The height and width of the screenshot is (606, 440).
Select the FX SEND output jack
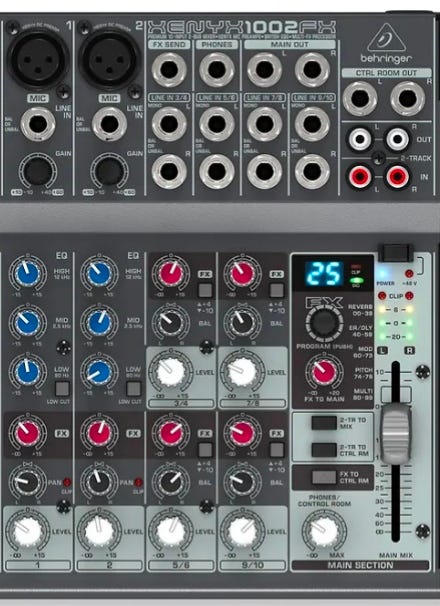tap(169, 70)
